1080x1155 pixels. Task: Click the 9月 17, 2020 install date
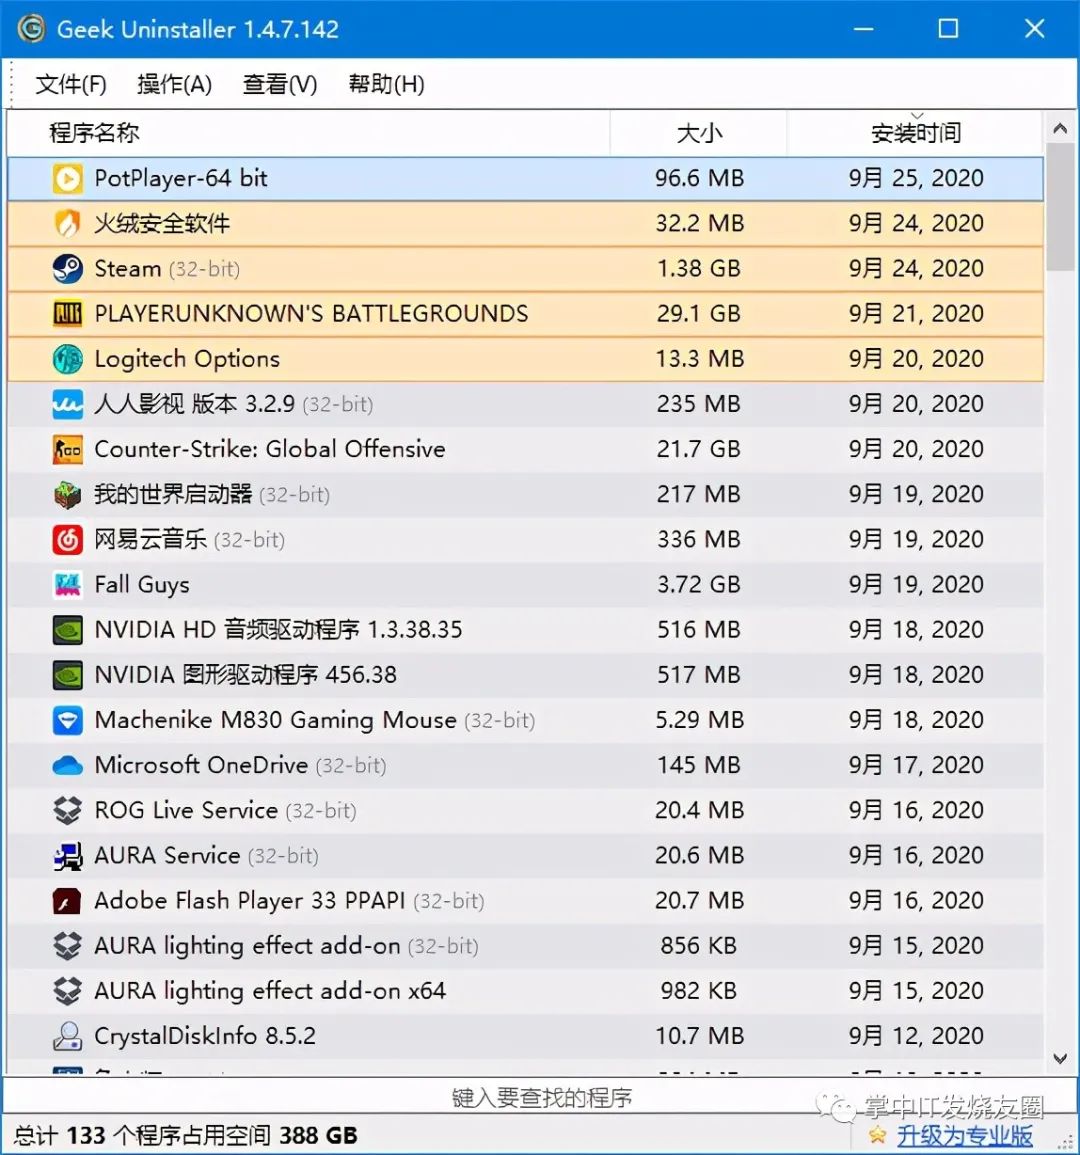916,765
